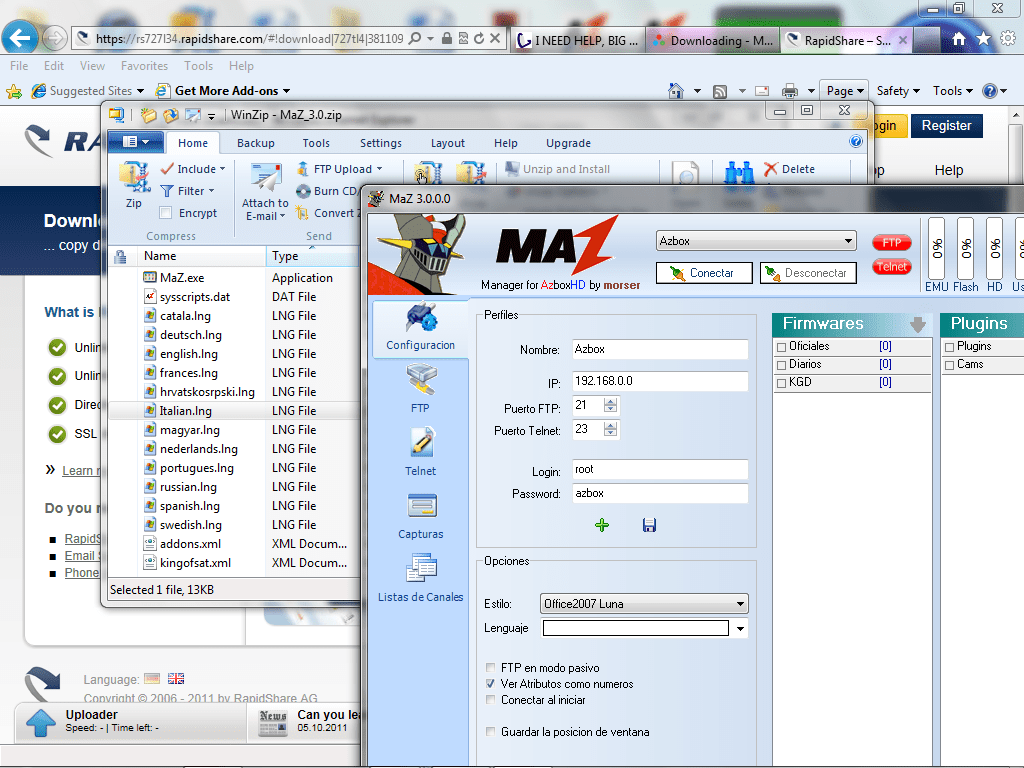Click the browser back arrow button

19,38
